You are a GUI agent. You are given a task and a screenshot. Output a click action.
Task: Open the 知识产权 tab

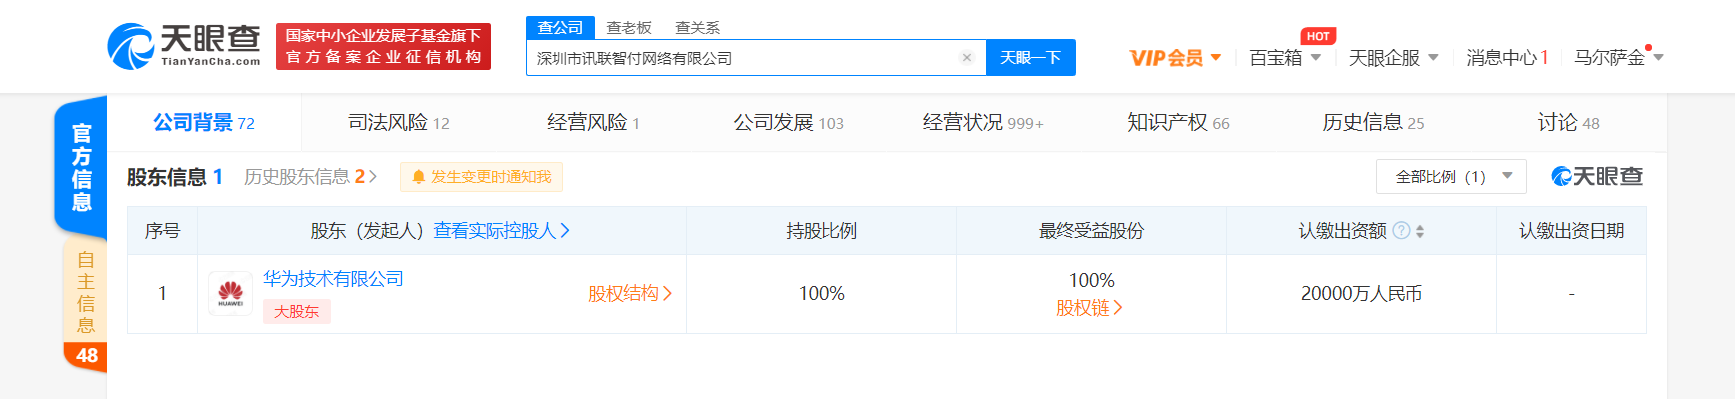click(1178, 123)
